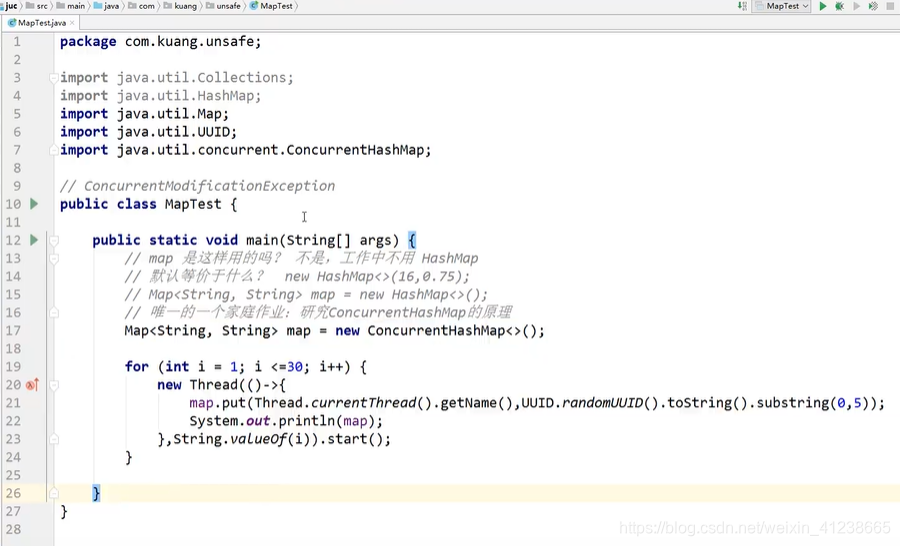
Task: Click line number 20 in the gutter
Action: point(13,385)
